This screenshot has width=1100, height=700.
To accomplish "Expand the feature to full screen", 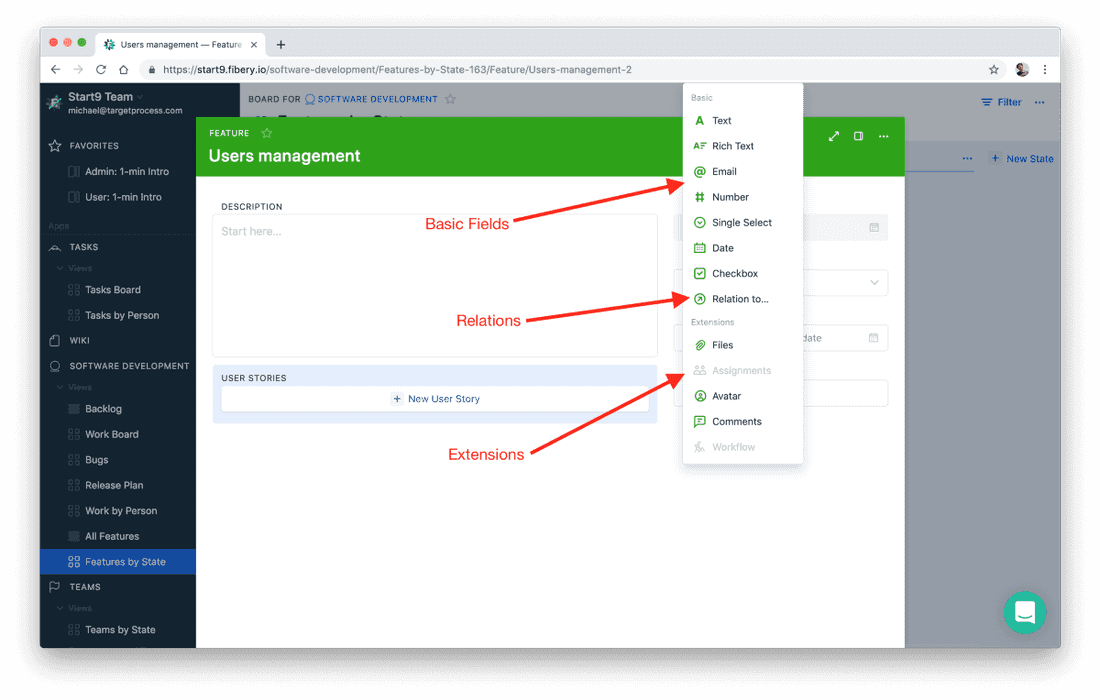I will (x=834, y=137).
